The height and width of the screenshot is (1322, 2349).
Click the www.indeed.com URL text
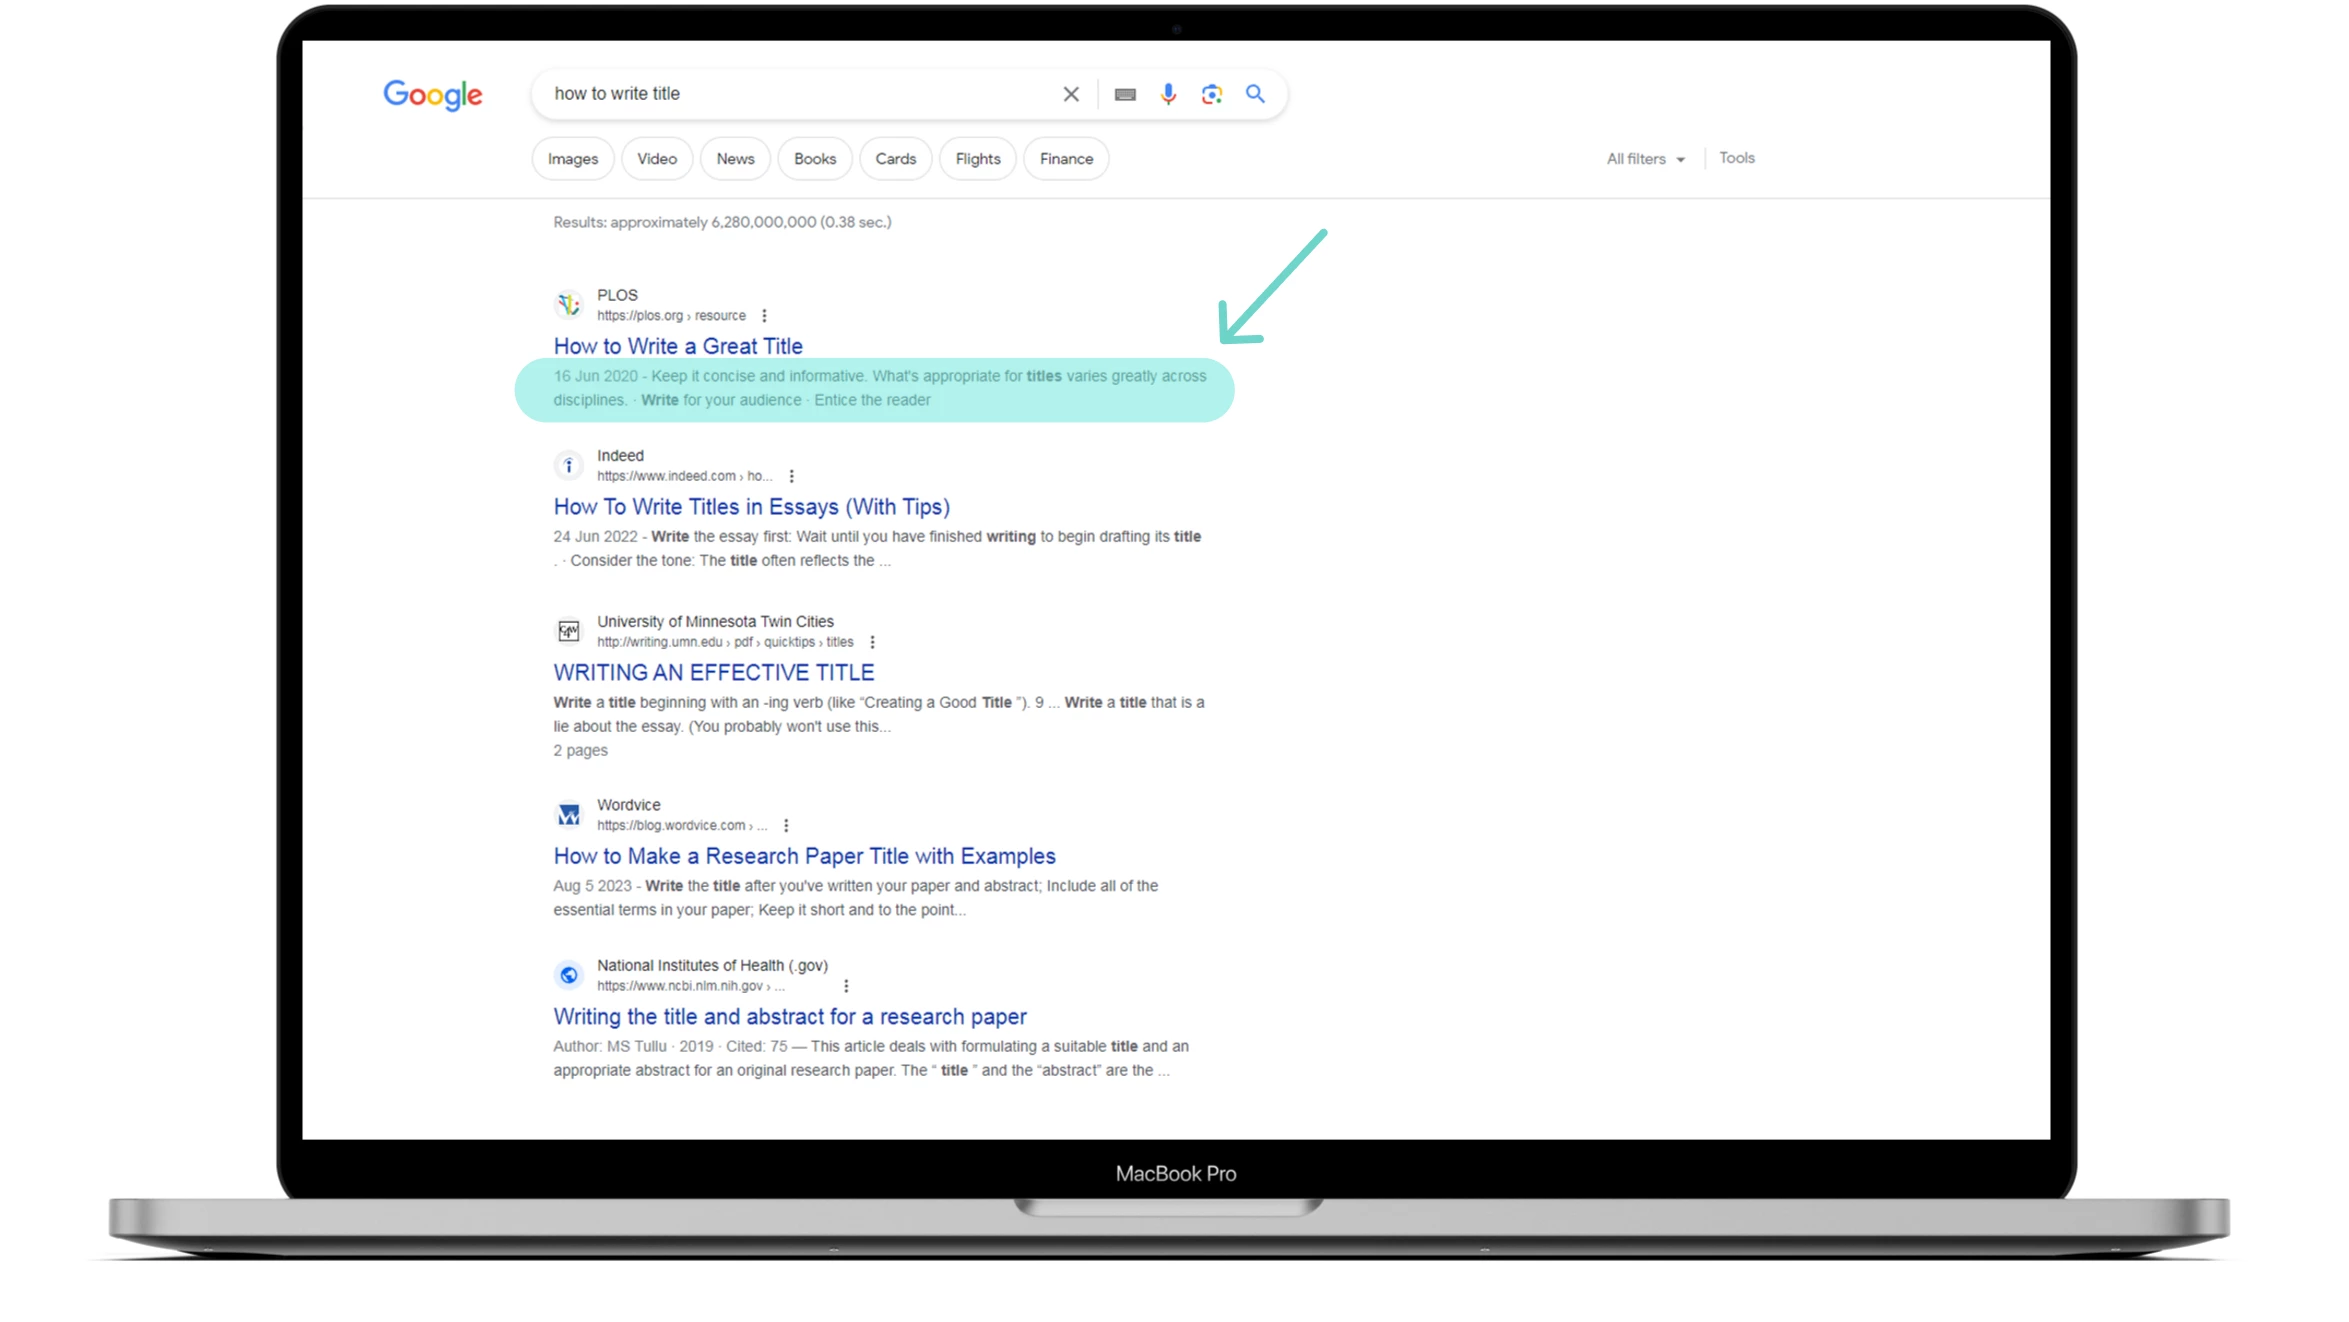[x=685, y=476]
